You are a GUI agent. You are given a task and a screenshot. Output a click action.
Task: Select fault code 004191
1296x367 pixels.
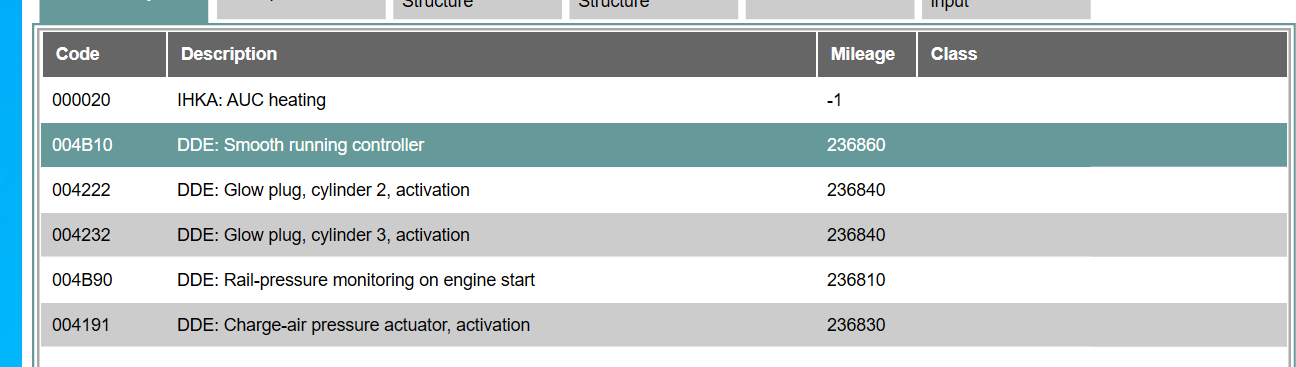pos(81,325)
